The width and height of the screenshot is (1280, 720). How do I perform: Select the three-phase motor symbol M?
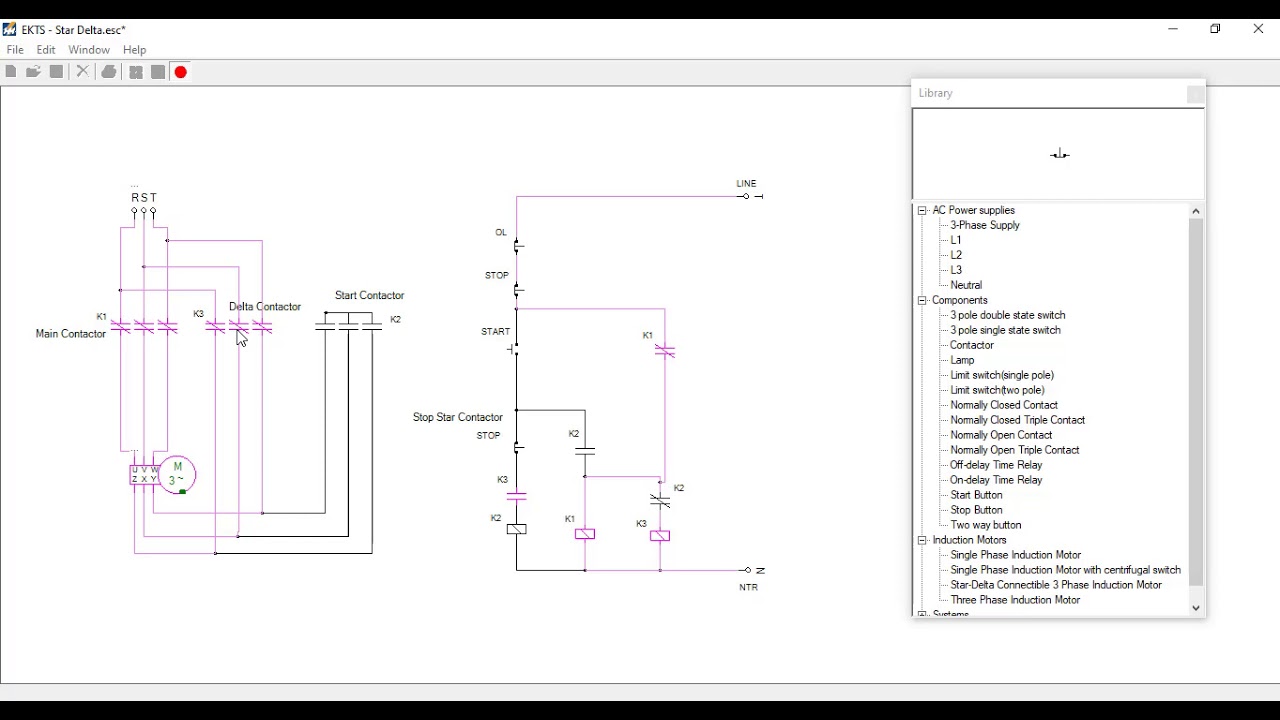tap(177, 475)
